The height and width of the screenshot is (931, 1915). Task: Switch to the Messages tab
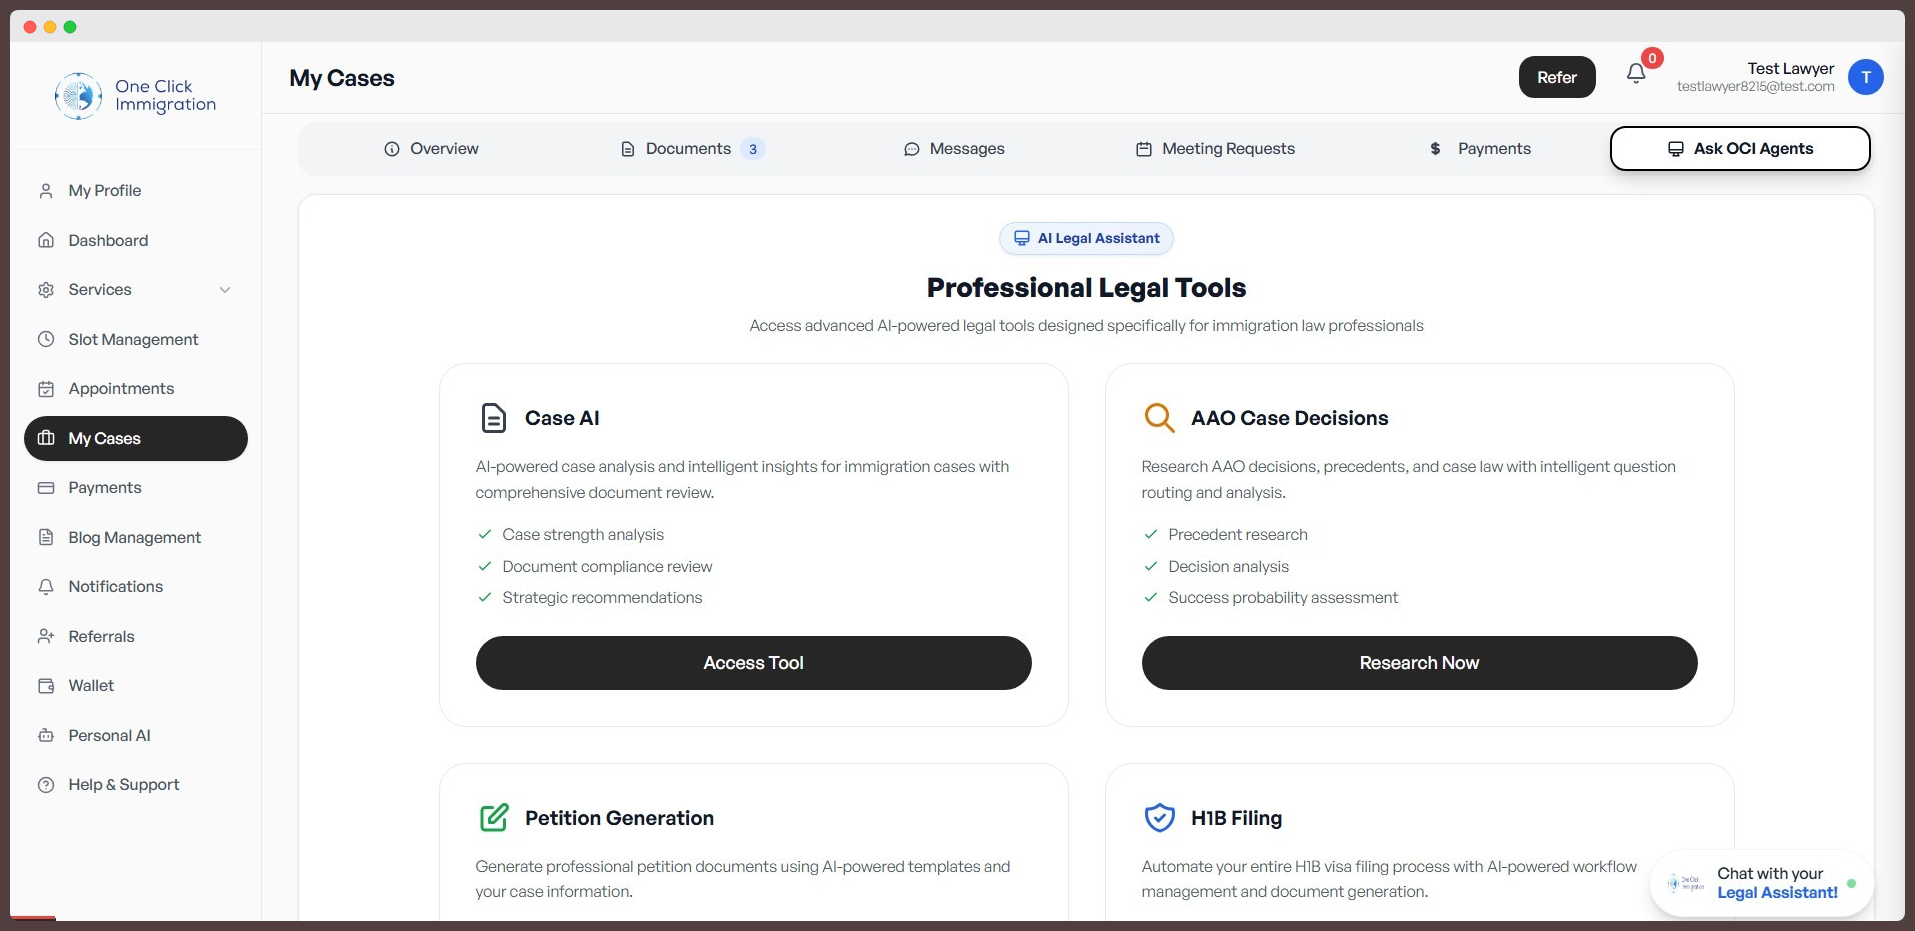954,148
